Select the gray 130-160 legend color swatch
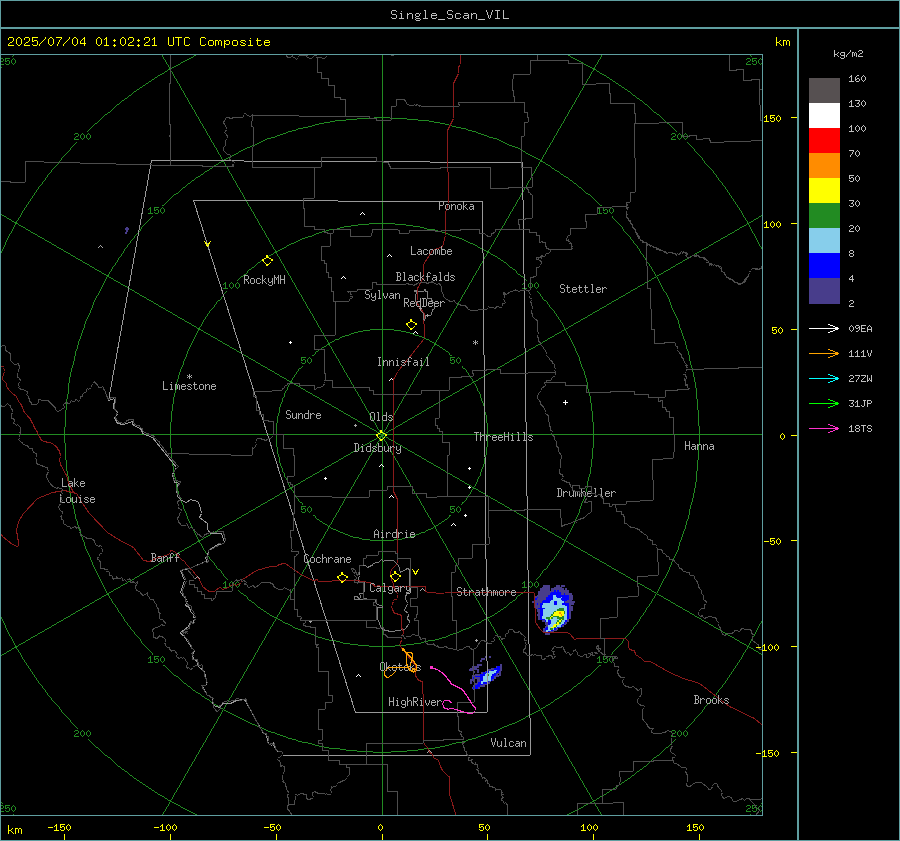The image size is (900, 841). [x=824, y=91]
